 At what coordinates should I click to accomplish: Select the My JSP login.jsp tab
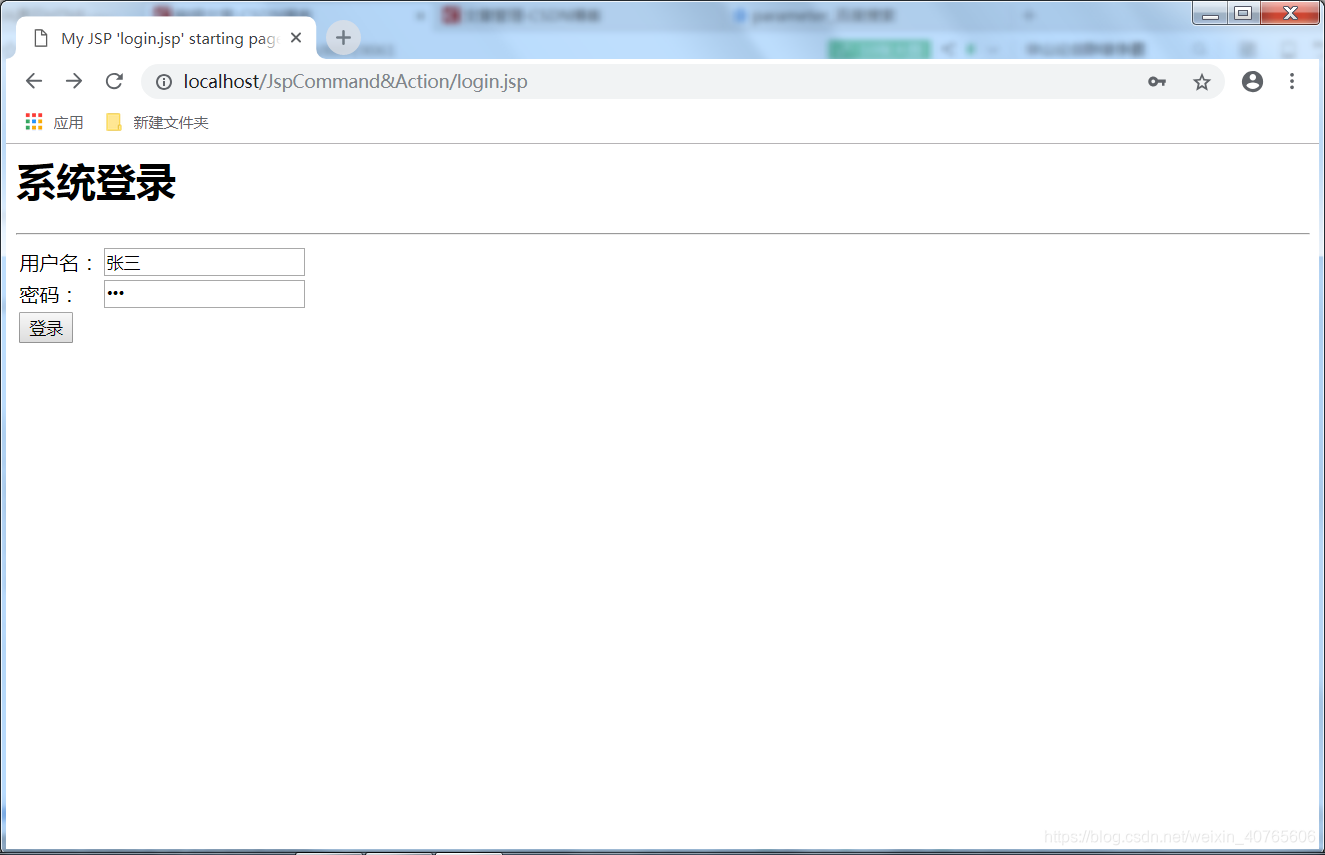point(166,38)
